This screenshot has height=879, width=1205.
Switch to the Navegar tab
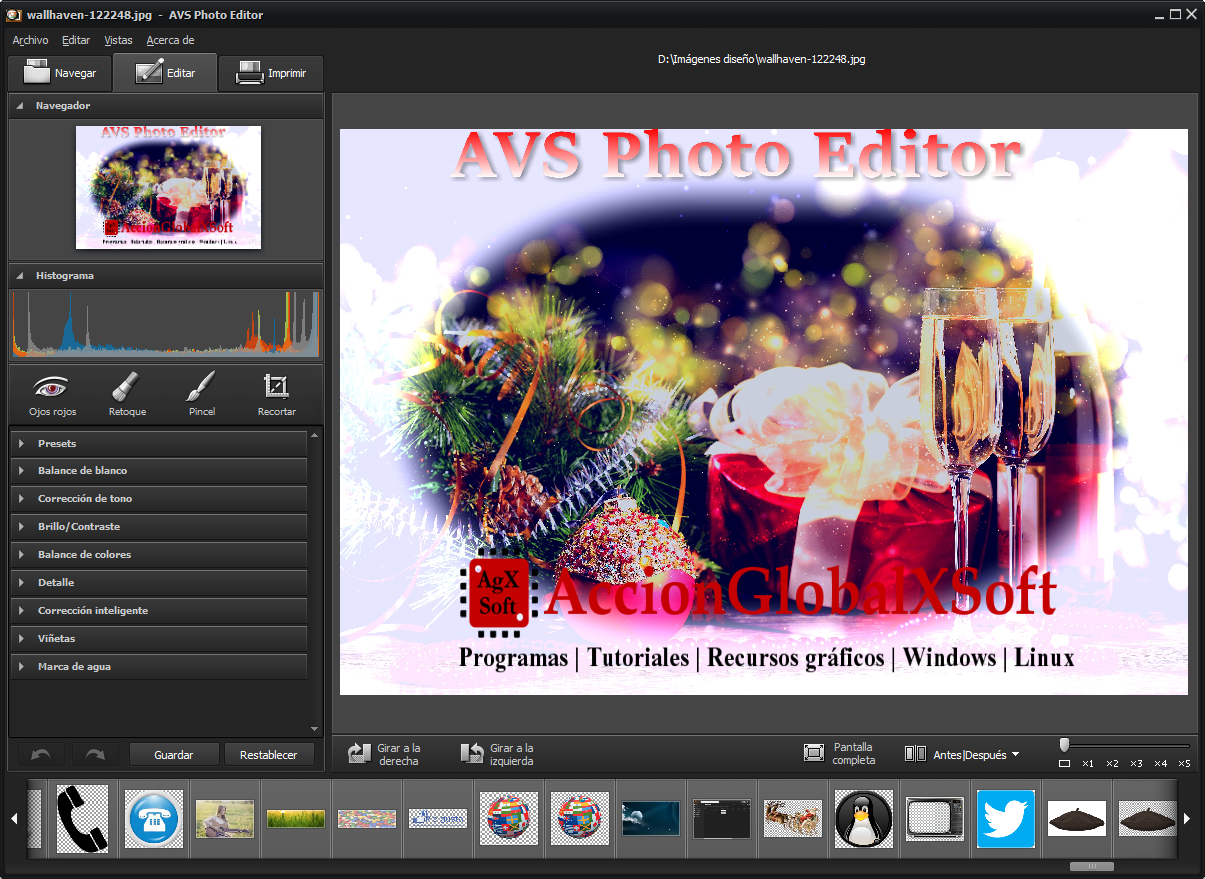[60, 72]
